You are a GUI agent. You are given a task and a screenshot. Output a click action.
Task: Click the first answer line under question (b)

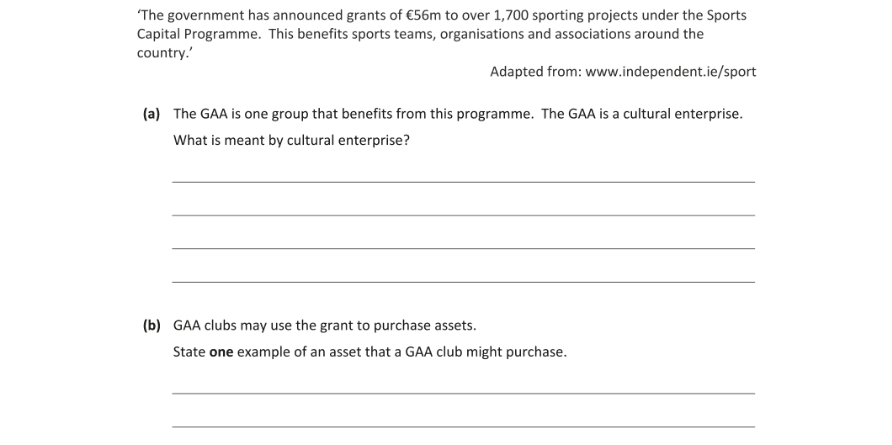(x=464, y=393)
